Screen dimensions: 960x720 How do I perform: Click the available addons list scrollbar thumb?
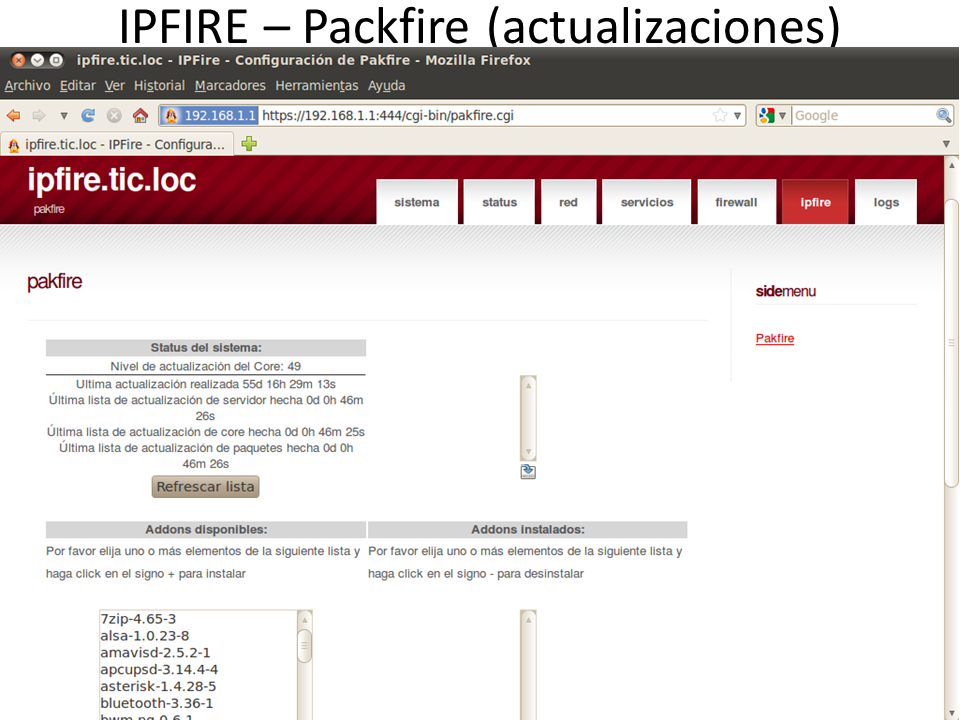pyautogui.click(x=305, y=646)
